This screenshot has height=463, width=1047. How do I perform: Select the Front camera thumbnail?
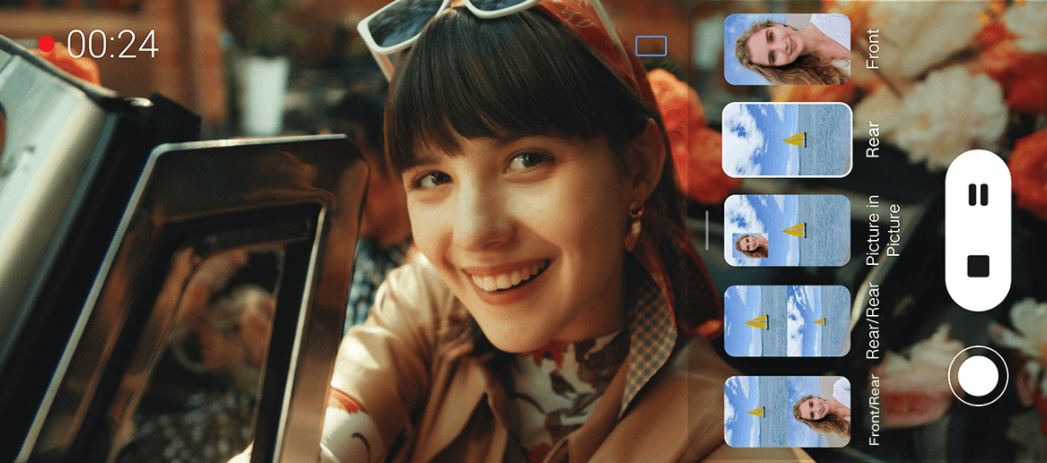787,49
